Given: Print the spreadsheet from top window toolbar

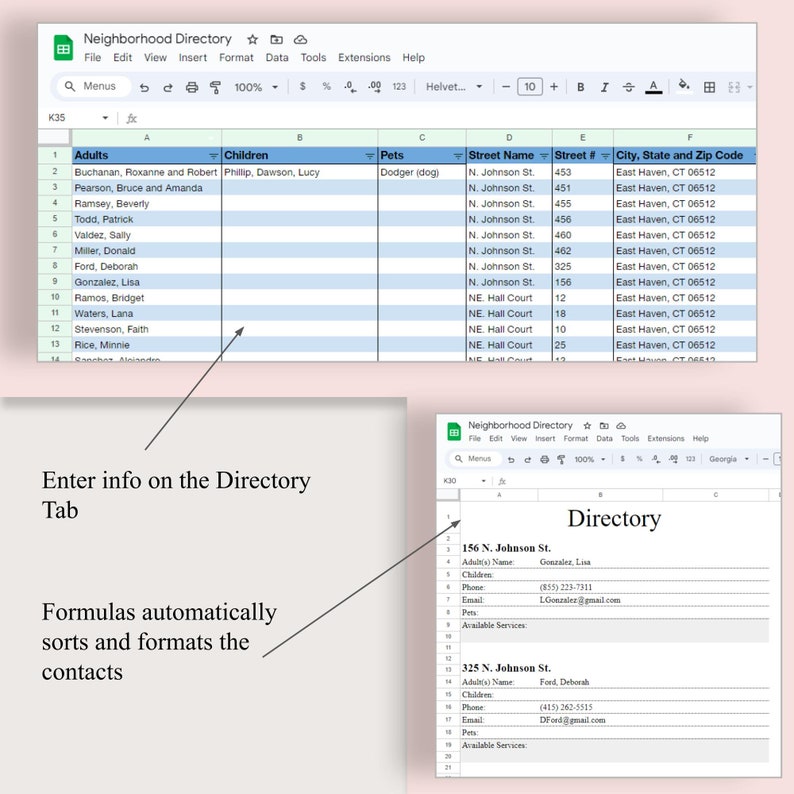Looking at the screenshot, I should click(x=191, y=87).
